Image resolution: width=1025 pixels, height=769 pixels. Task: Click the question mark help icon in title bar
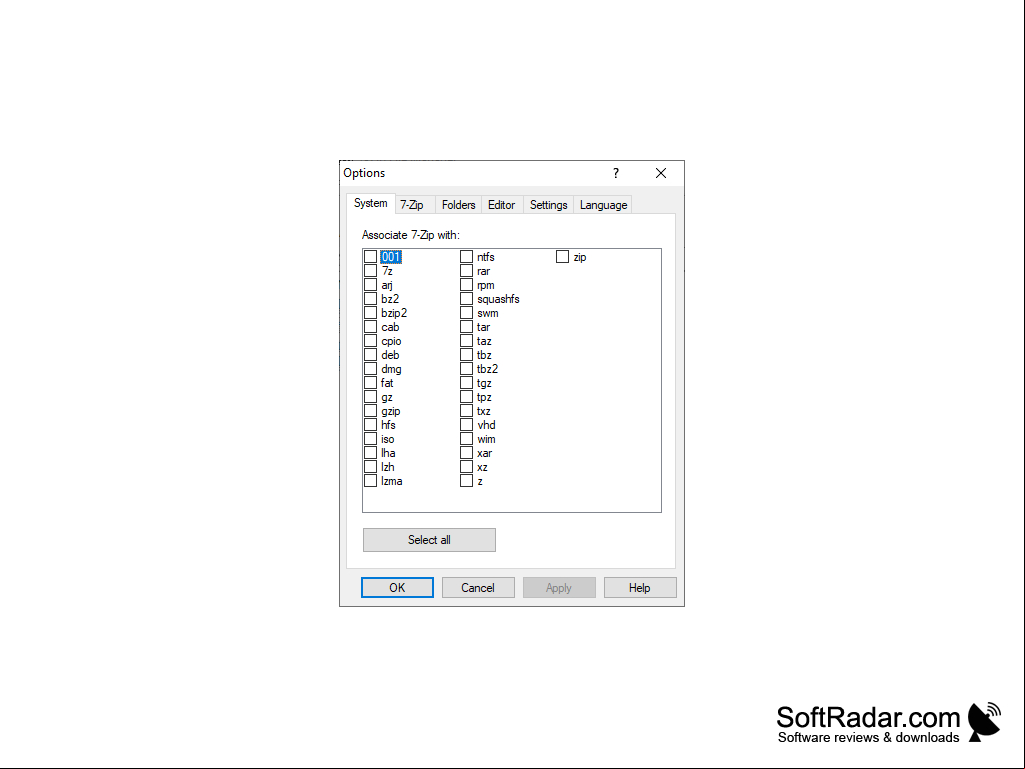[616, 173]
